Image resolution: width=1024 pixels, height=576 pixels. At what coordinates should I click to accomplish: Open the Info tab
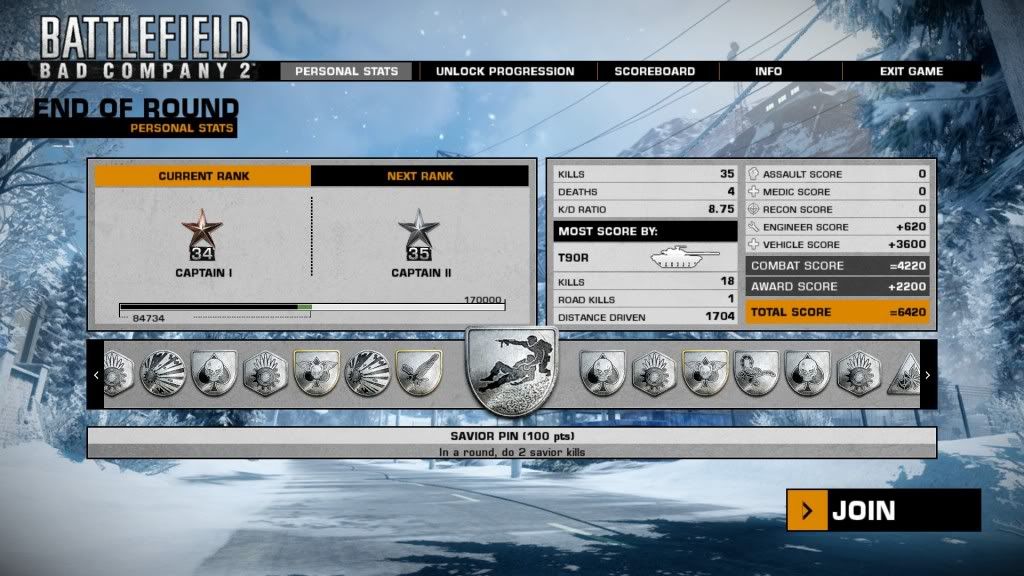(768, 72)
